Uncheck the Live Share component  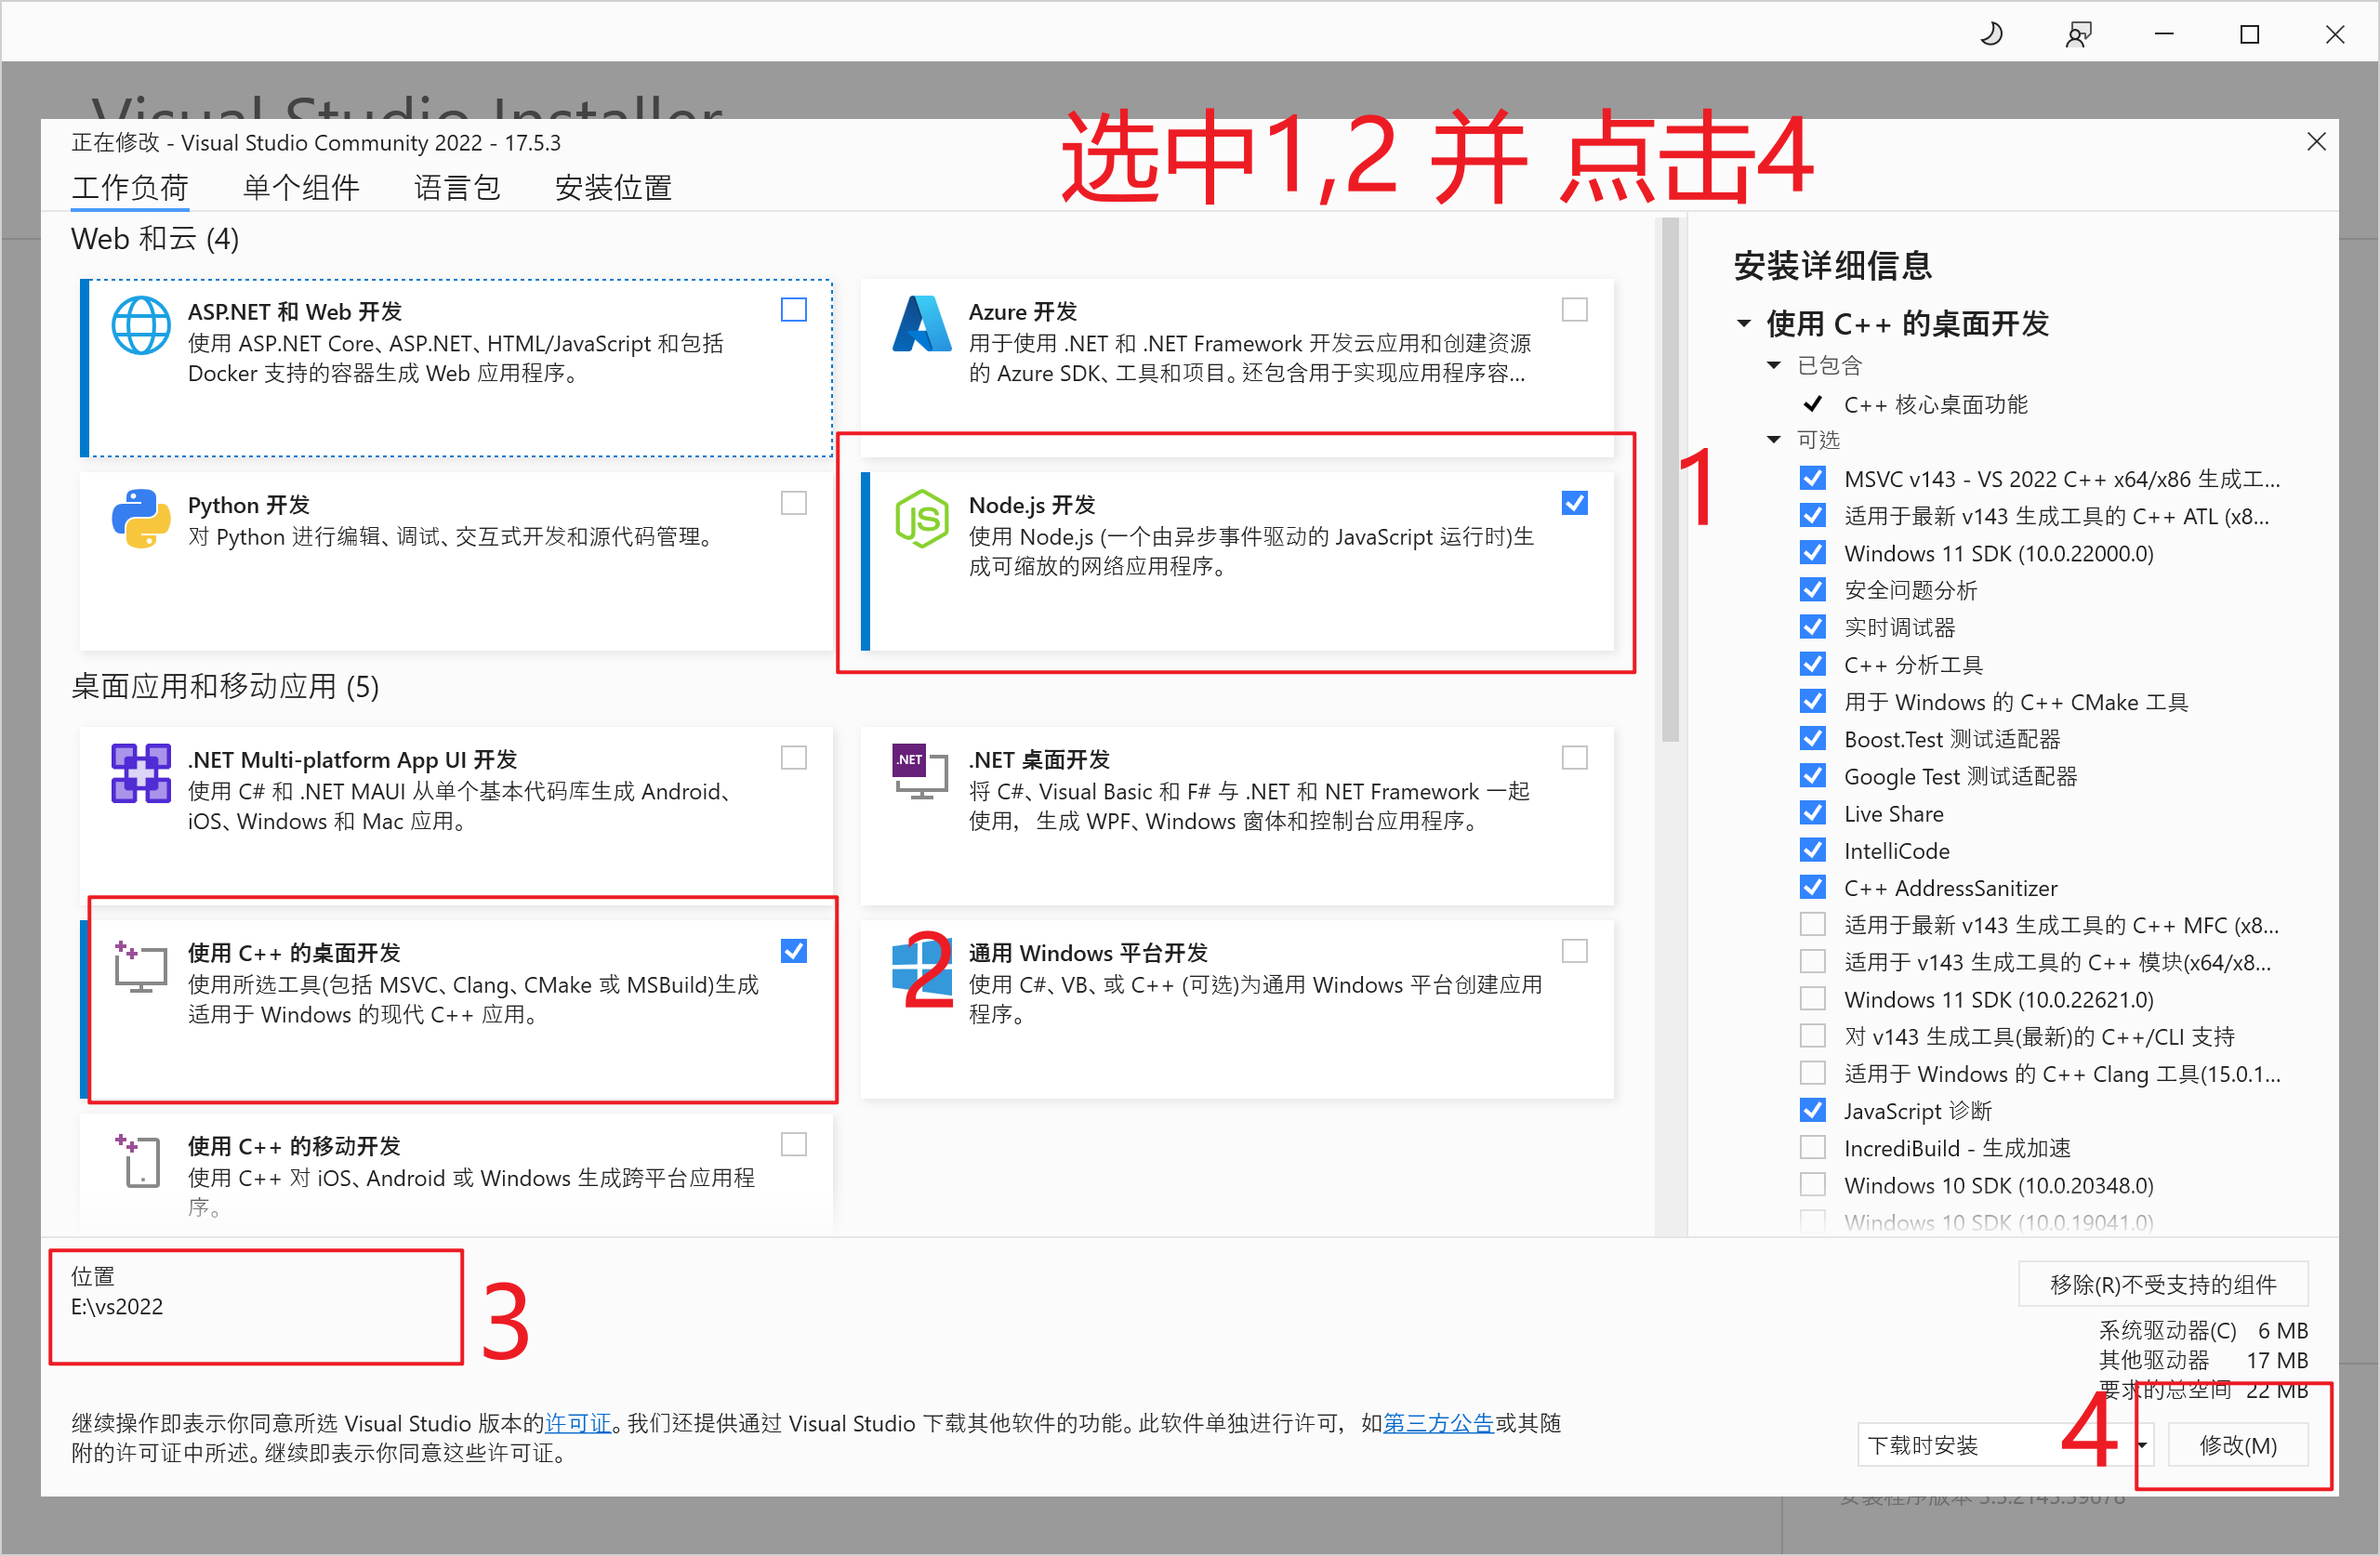pos(1812,813)
